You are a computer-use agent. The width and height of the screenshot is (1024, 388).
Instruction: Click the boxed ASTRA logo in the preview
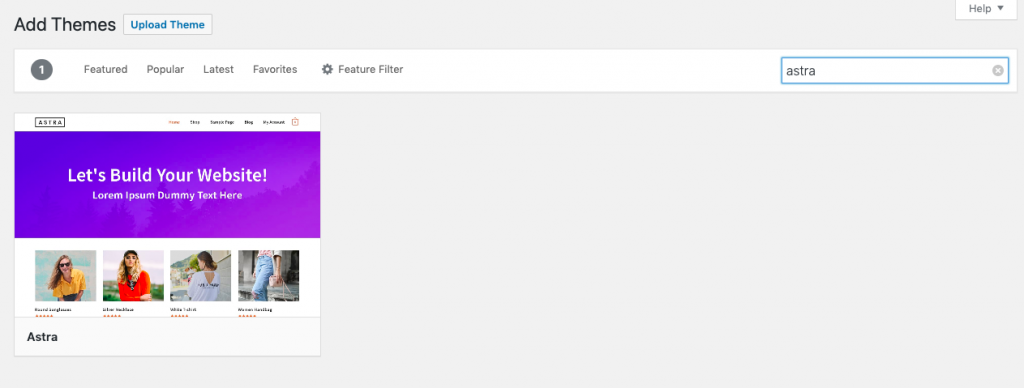50,122
